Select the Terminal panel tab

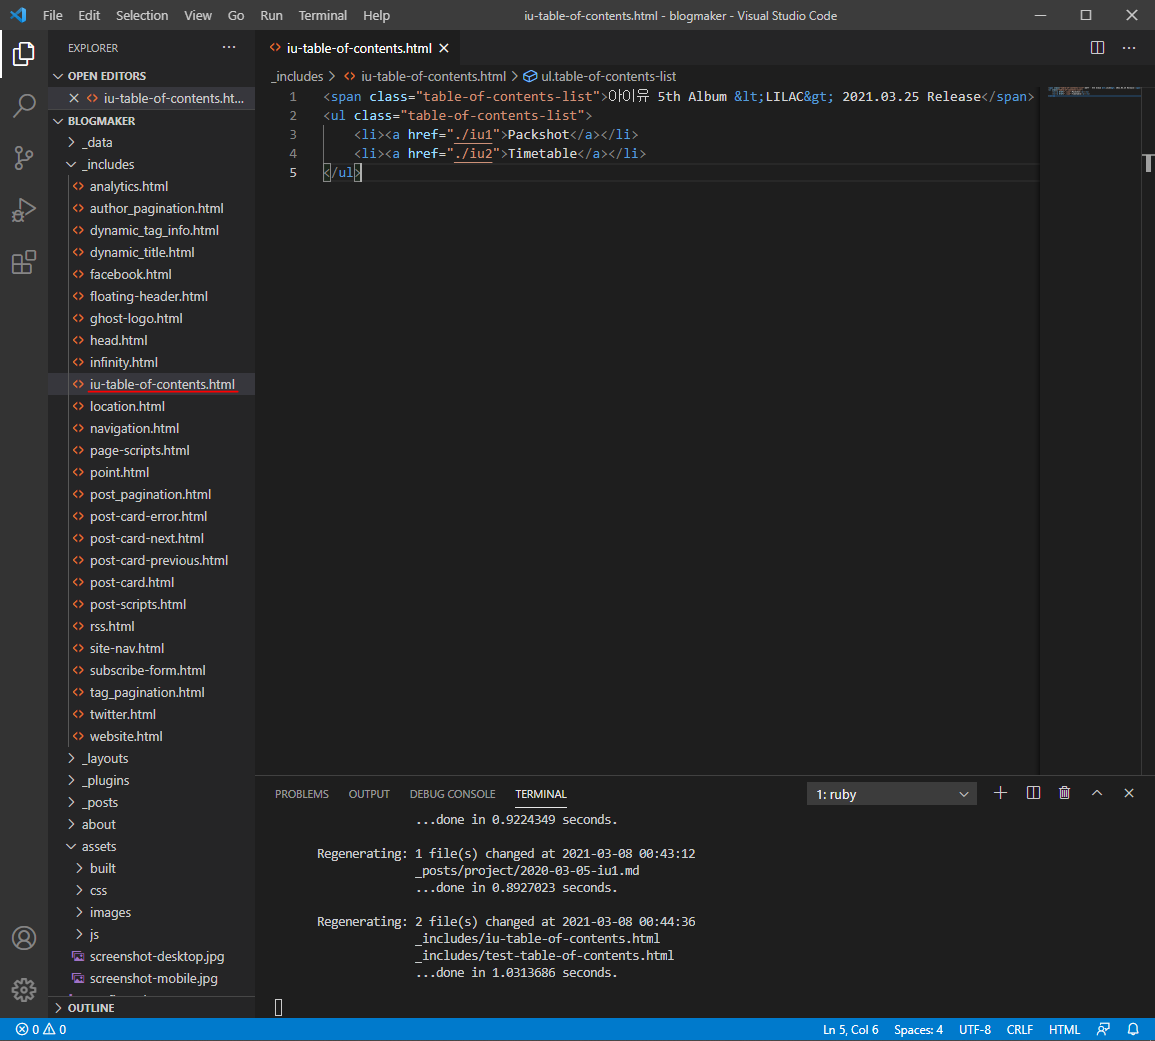click(x=541, y=794)
